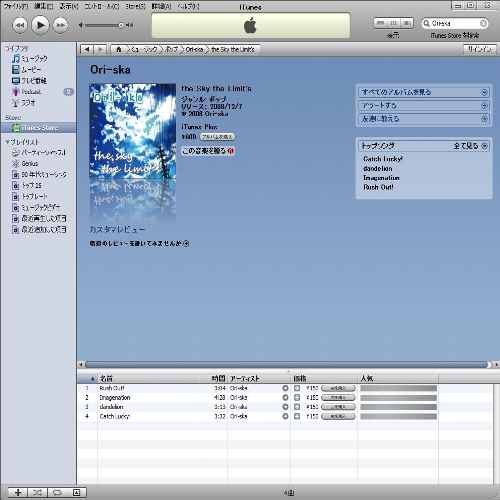Viewport: 500px width, 500px height.
Task: Sort by the Name column header
Action: (149, 378)
